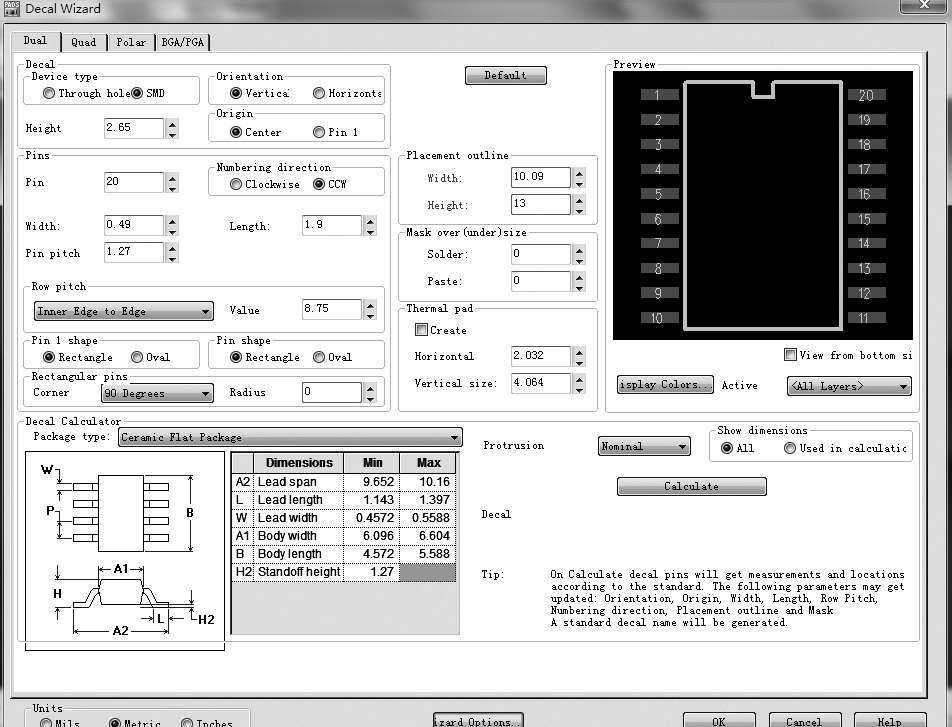Increase the Row pitch Value spinner
Image resolution: width=952 pixels, height=727 pixels.
(x=370, y=305)
